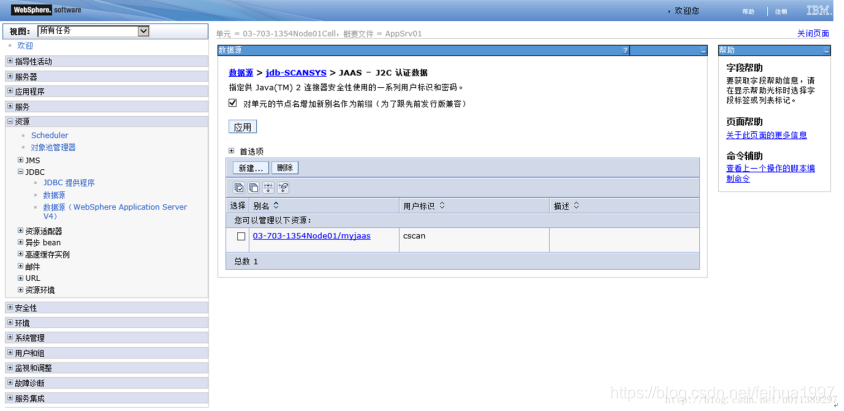Expand the 首选项 section
844x411 pixels.
click(x=231, y=151)
